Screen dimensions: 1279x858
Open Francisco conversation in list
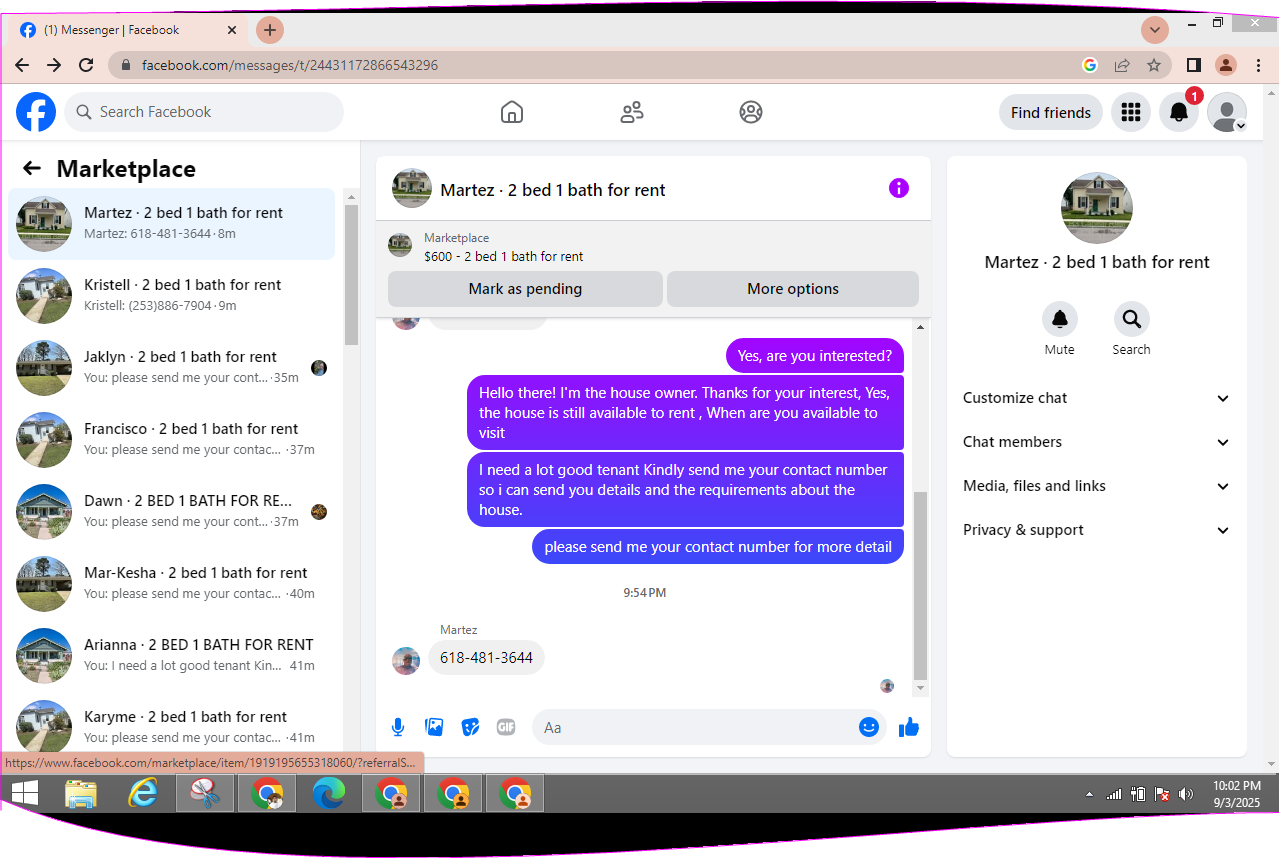coord(172,439)
